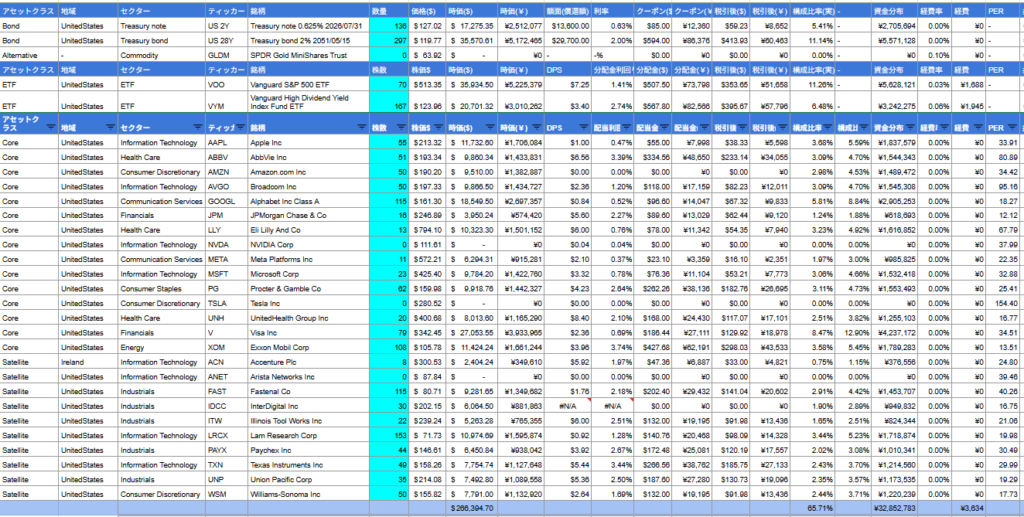This screenshot has width=1024, height=517.
Task: Open the filter dropdown on the PER header
Action: [x=1014, y=127]
